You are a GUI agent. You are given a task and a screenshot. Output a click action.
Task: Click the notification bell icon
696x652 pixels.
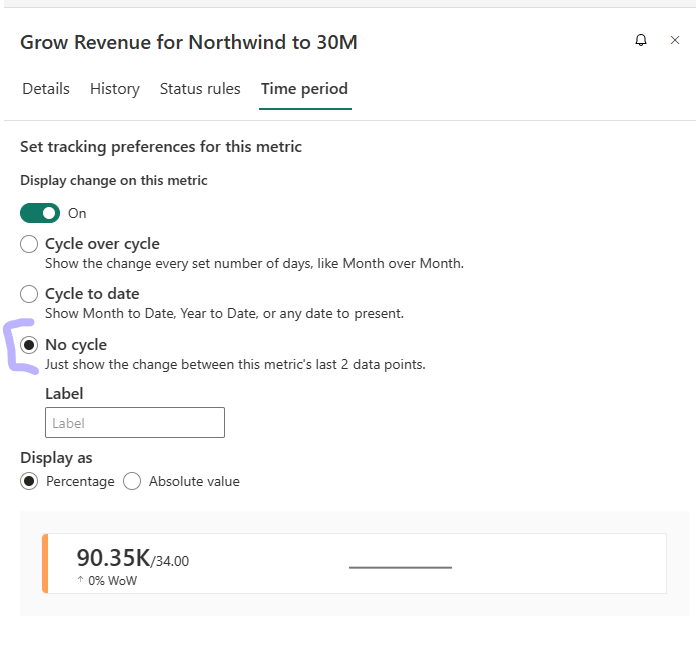(x=641, y=40)
